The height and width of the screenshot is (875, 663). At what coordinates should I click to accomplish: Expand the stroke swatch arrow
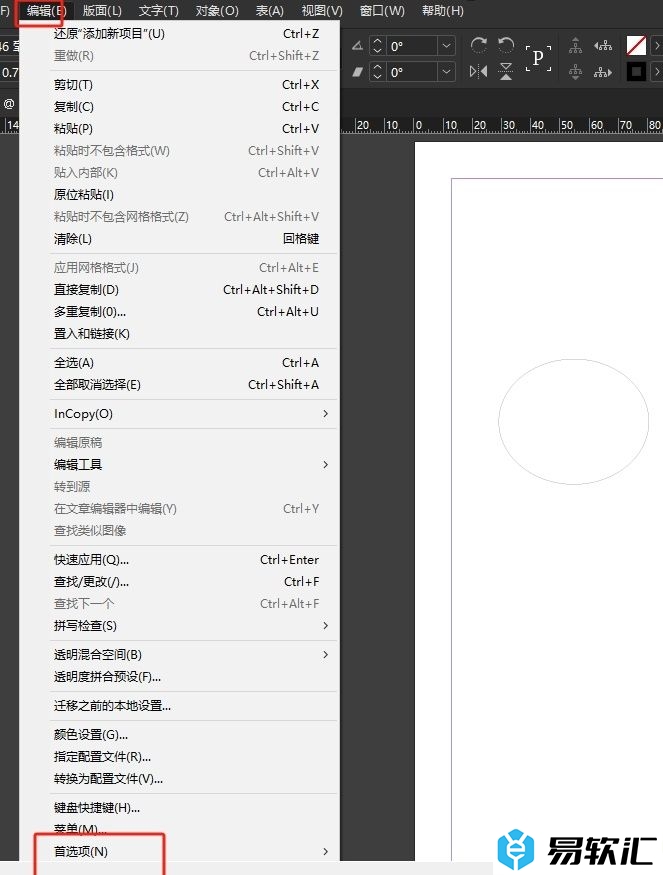pos(657,71)
